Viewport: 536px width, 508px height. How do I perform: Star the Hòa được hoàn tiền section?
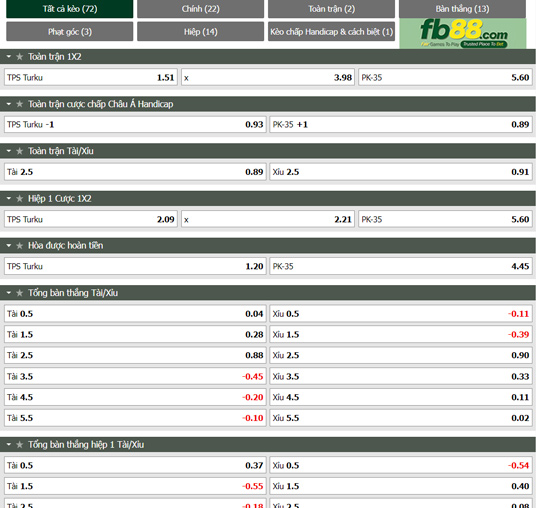19,245
